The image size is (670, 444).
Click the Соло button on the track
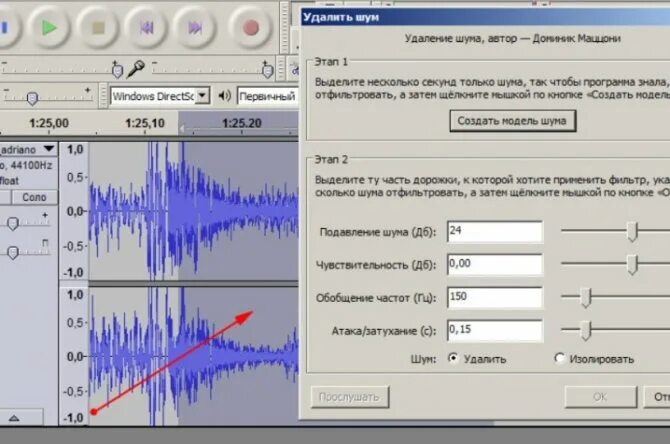point(34,197)
